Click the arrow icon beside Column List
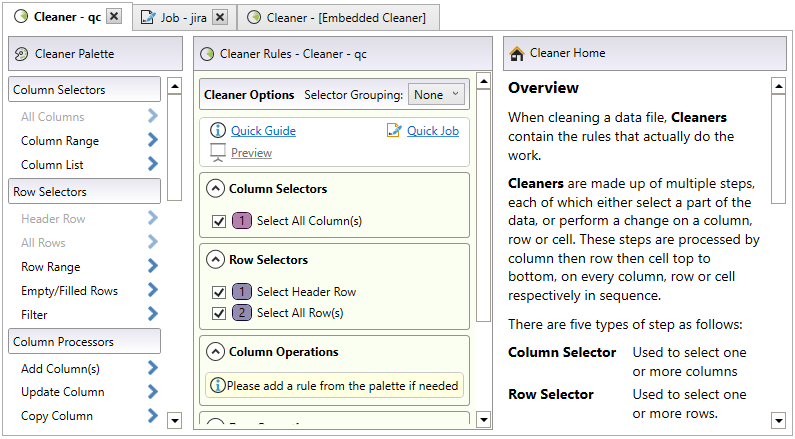The image size is (795, 439). [152, 165]
